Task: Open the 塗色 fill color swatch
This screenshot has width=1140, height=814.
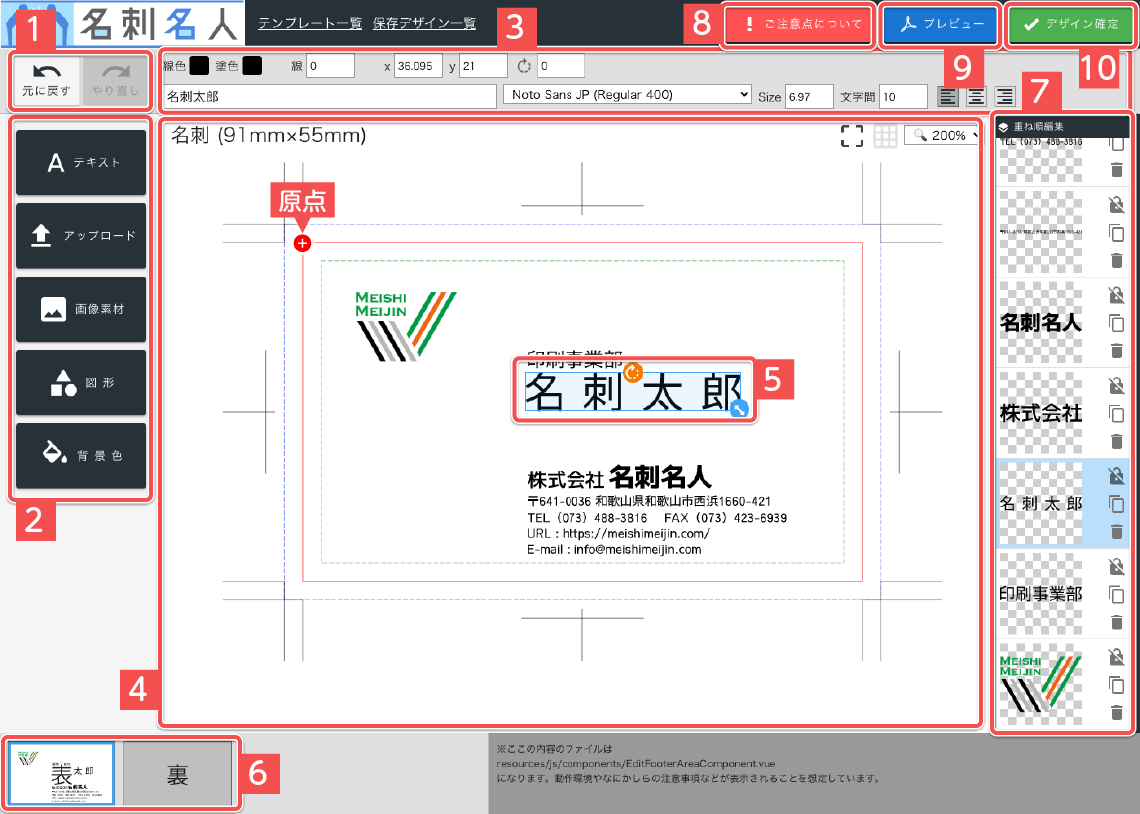Action: click(252, 66)
